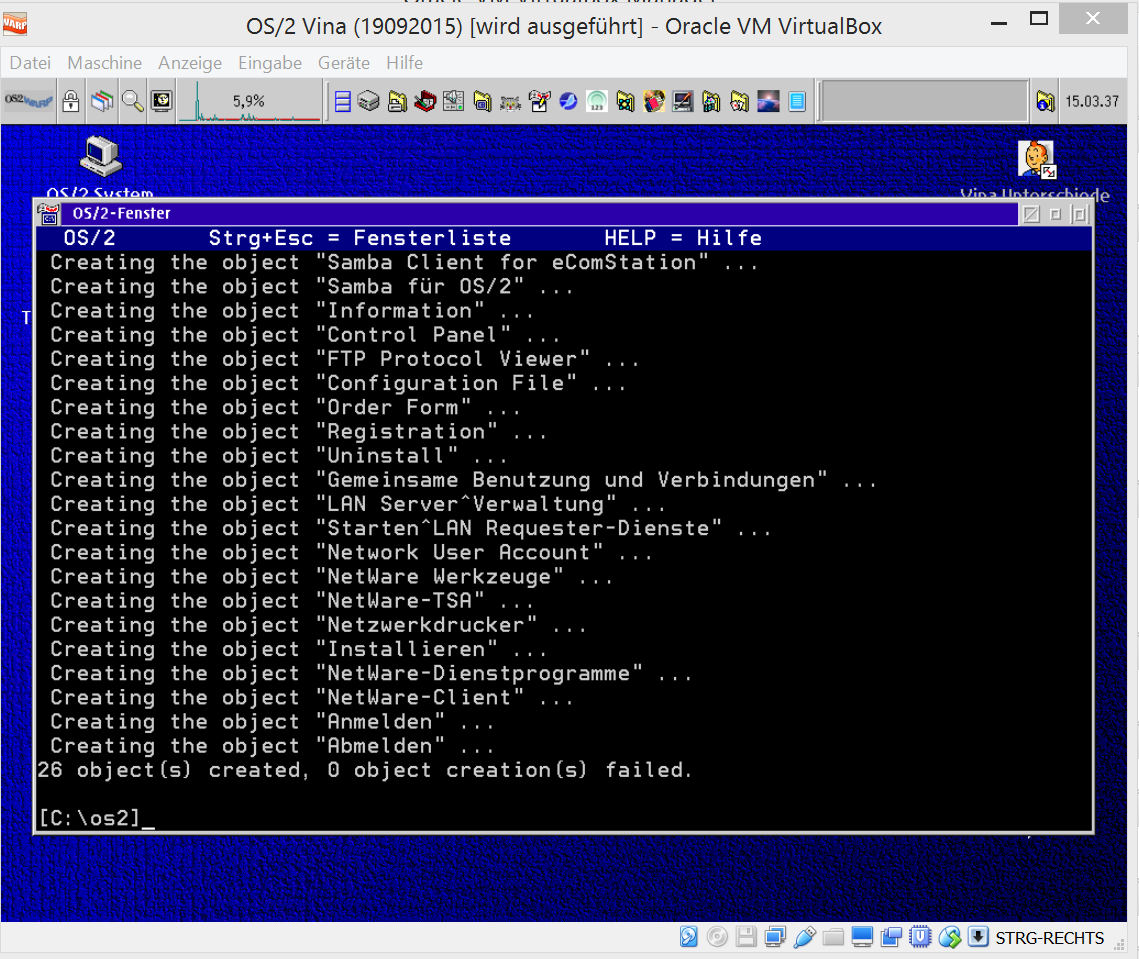Open the green arc 123 icon
Screen dimensions: 1139x959
coord(596,101)
